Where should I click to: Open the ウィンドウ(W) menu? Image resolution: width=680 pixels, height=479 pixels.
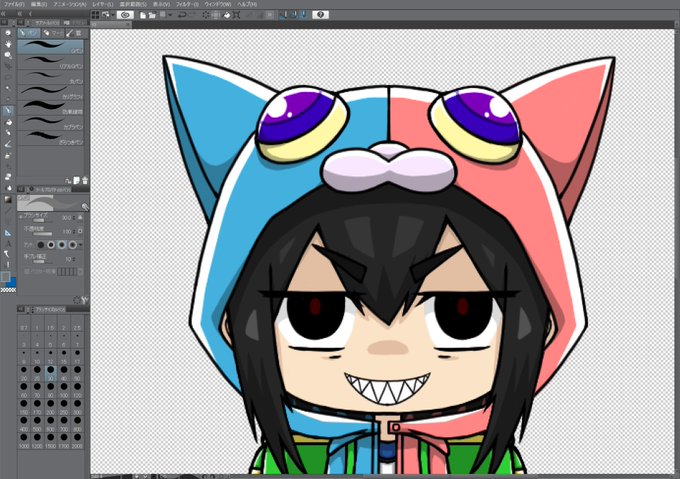pos(218,4)
